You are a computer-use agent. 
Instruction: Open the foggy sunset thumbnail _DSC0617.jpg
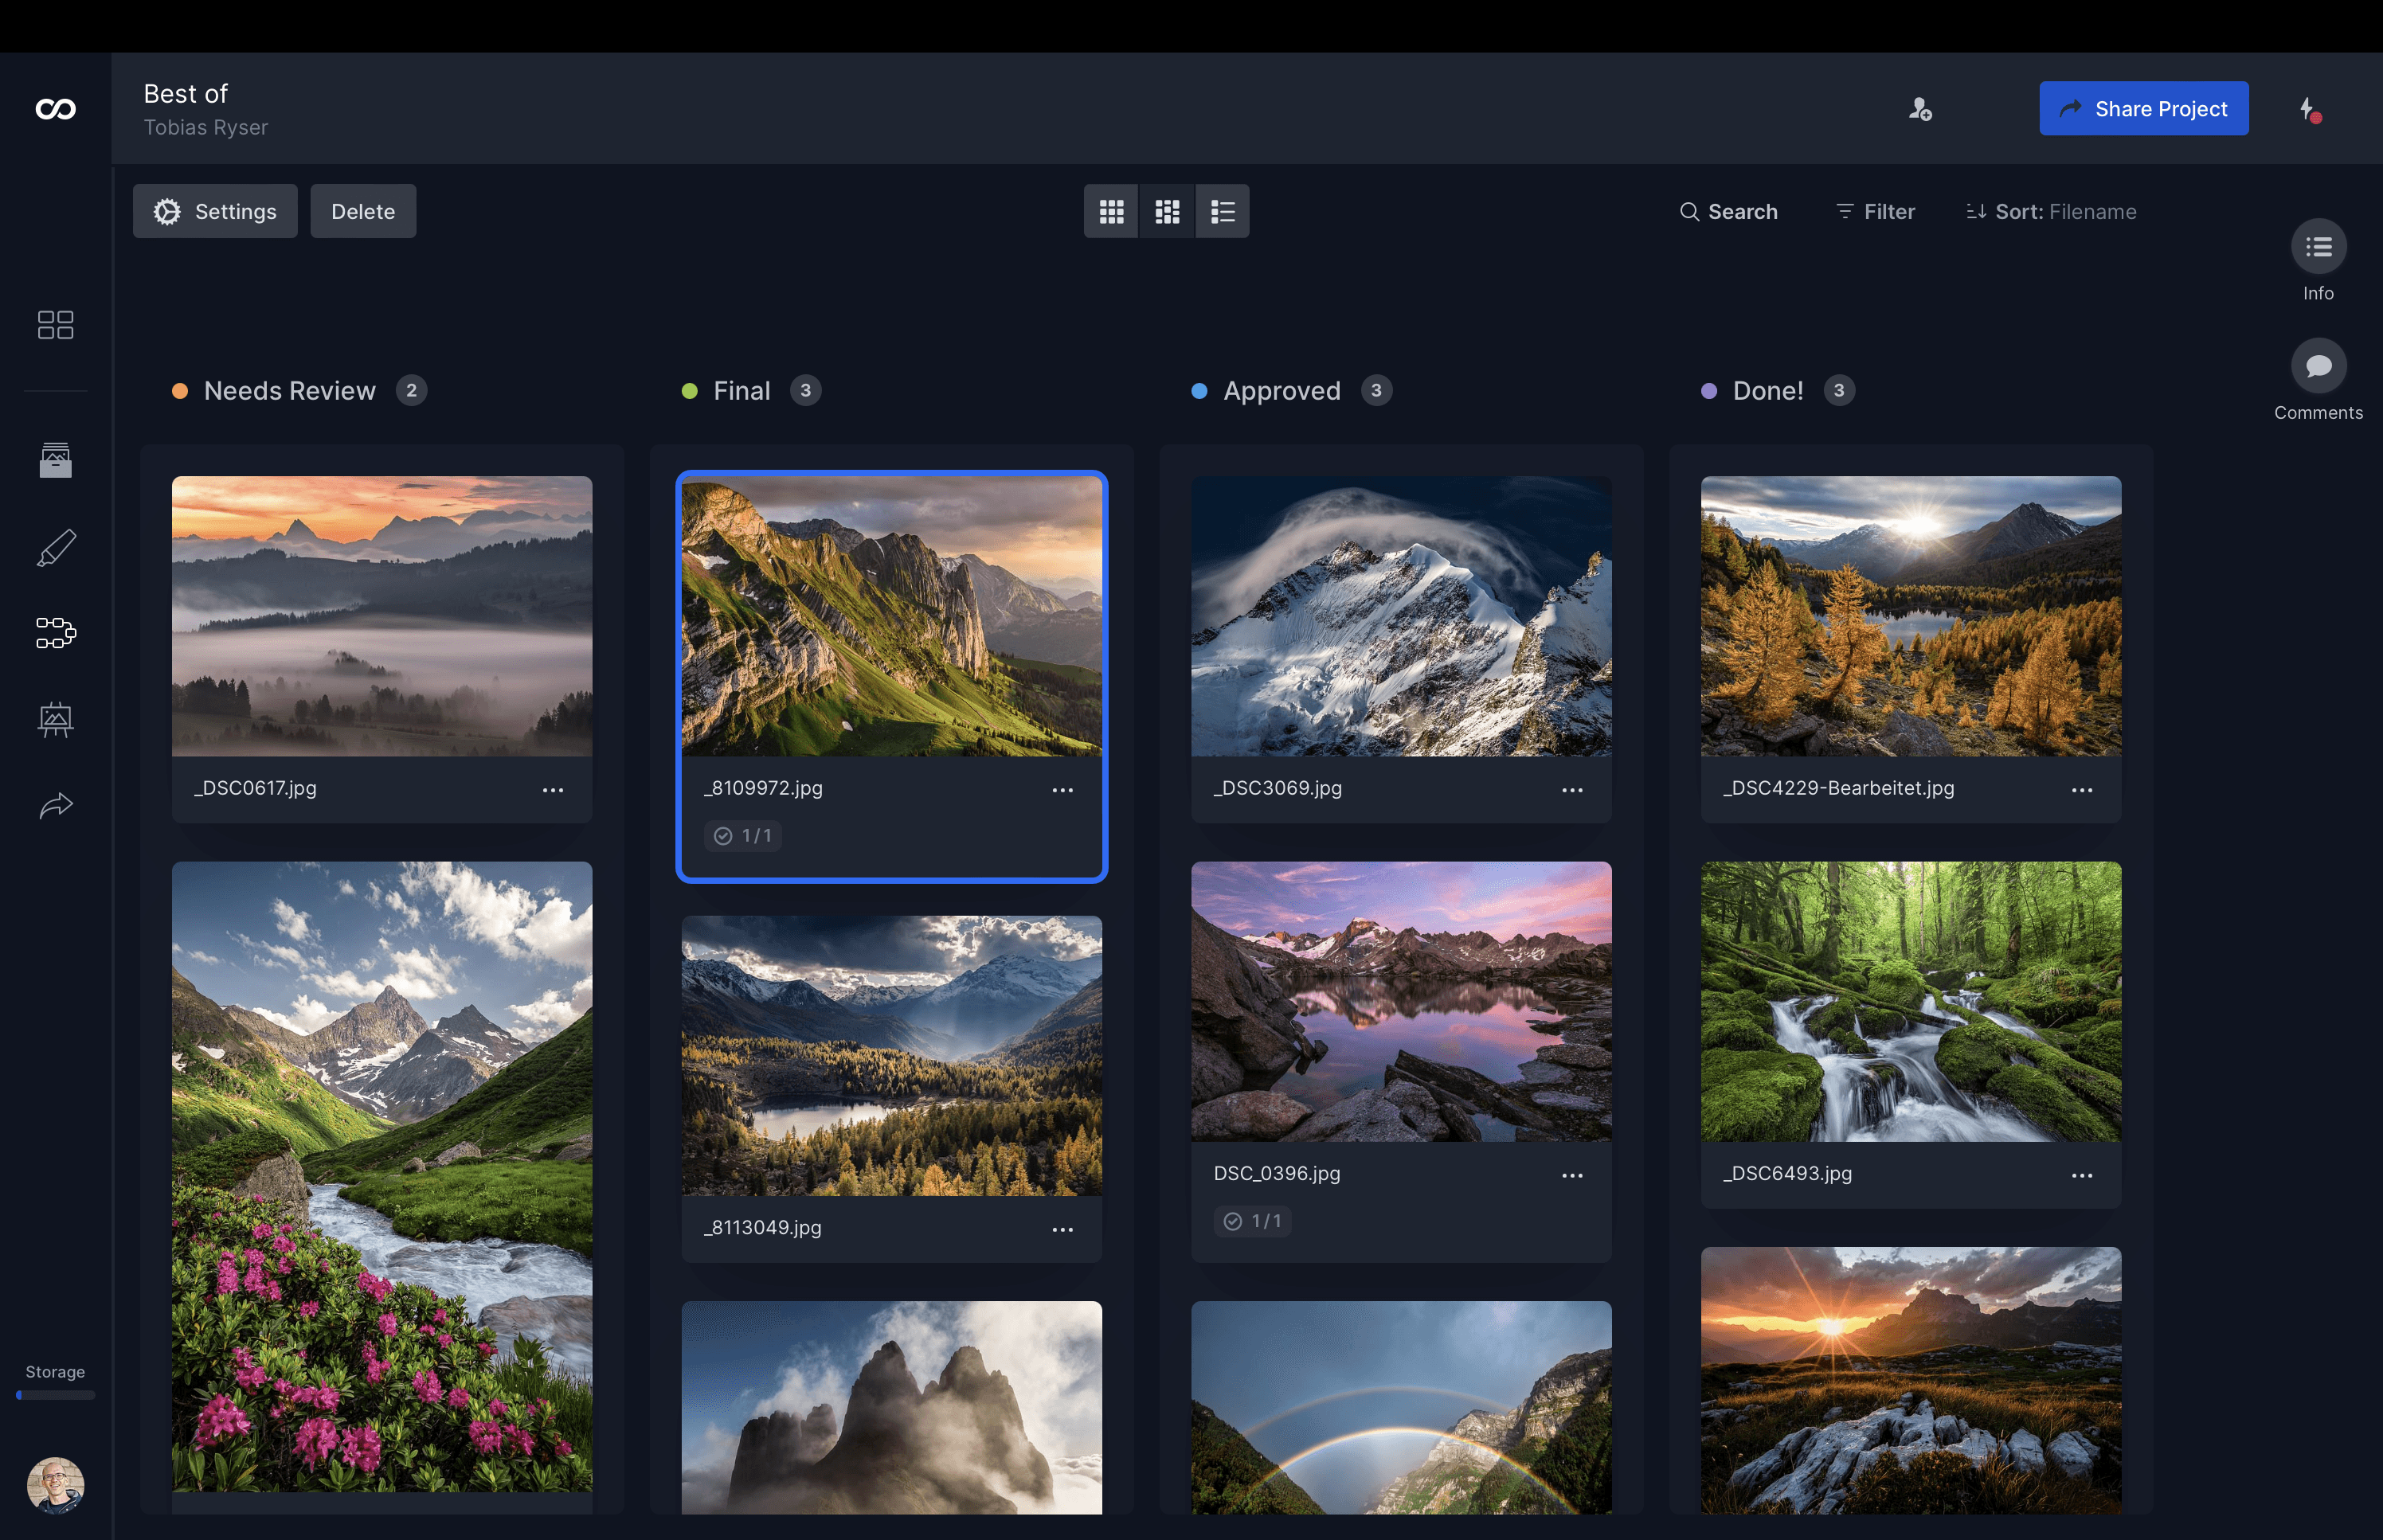click(x=382, y=616)
